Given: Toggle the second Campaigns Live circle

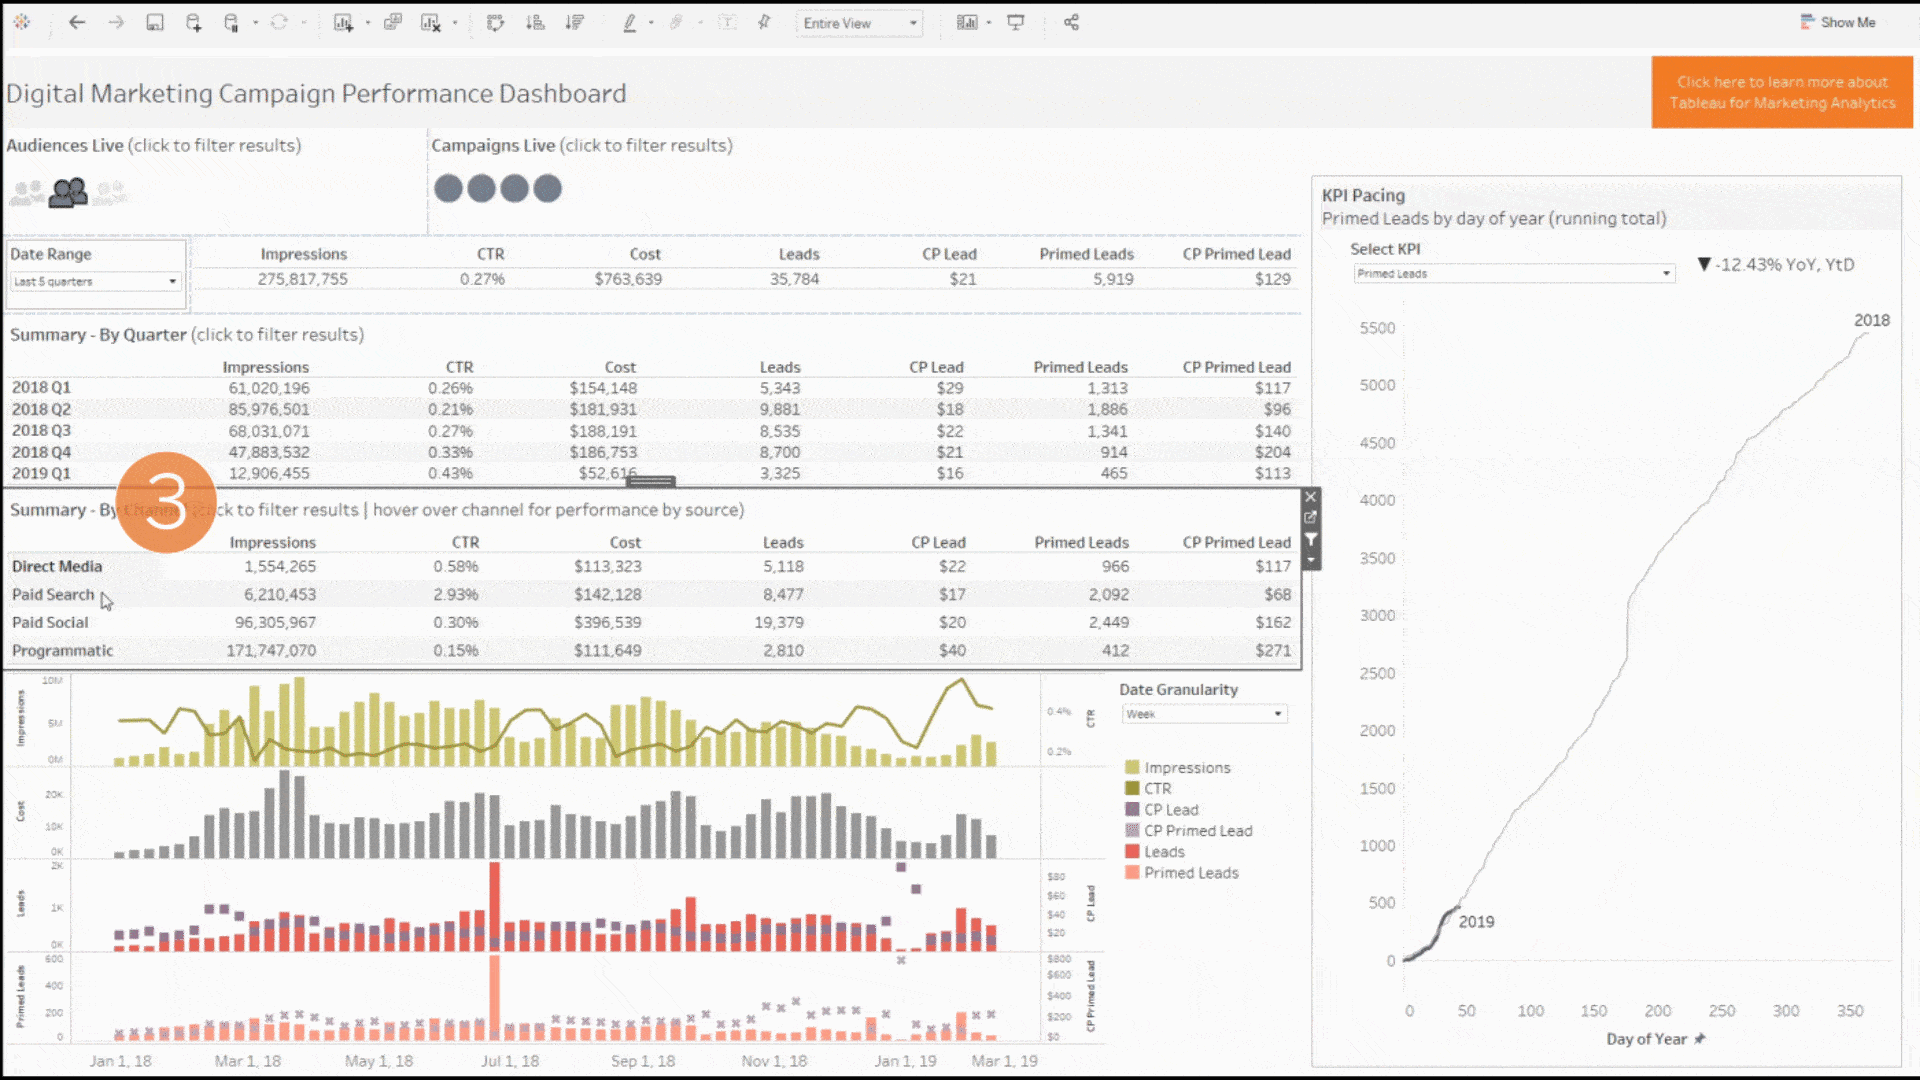Looking at the screenshot, I should point(481,187).
